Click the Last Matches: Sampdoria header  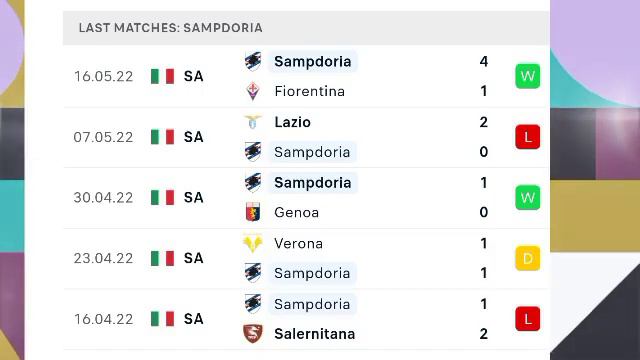pyautogui.click(x=171, y=28)
